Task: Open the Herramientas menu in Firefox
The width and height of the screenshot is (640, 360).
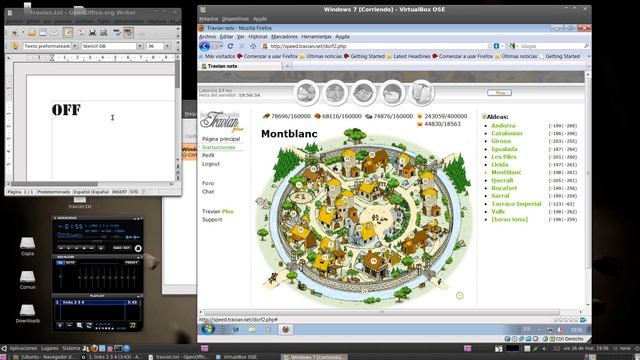Action: click(x=316, y=37)
